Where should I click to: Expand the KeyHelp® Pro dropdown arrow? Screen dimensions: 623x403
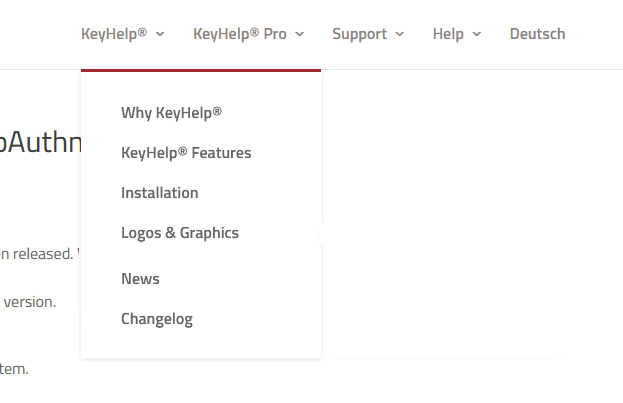(x=300, y=34)
